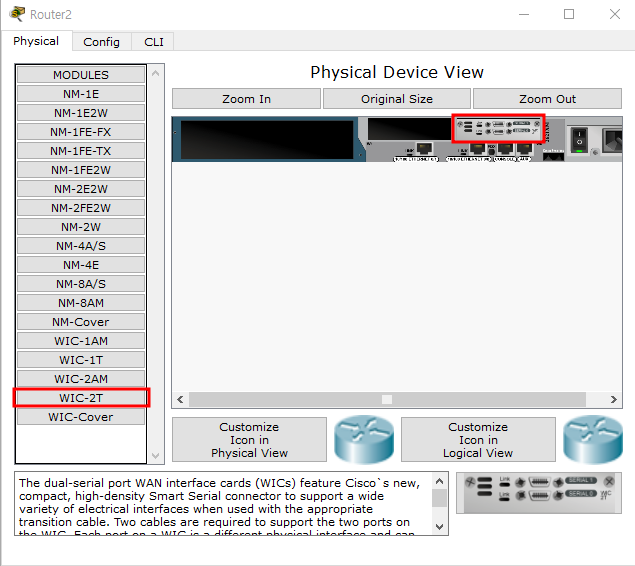Click the description box scroll up arrow
The image size is (635, 566).
pyautogui.click(x=440, y=481)
